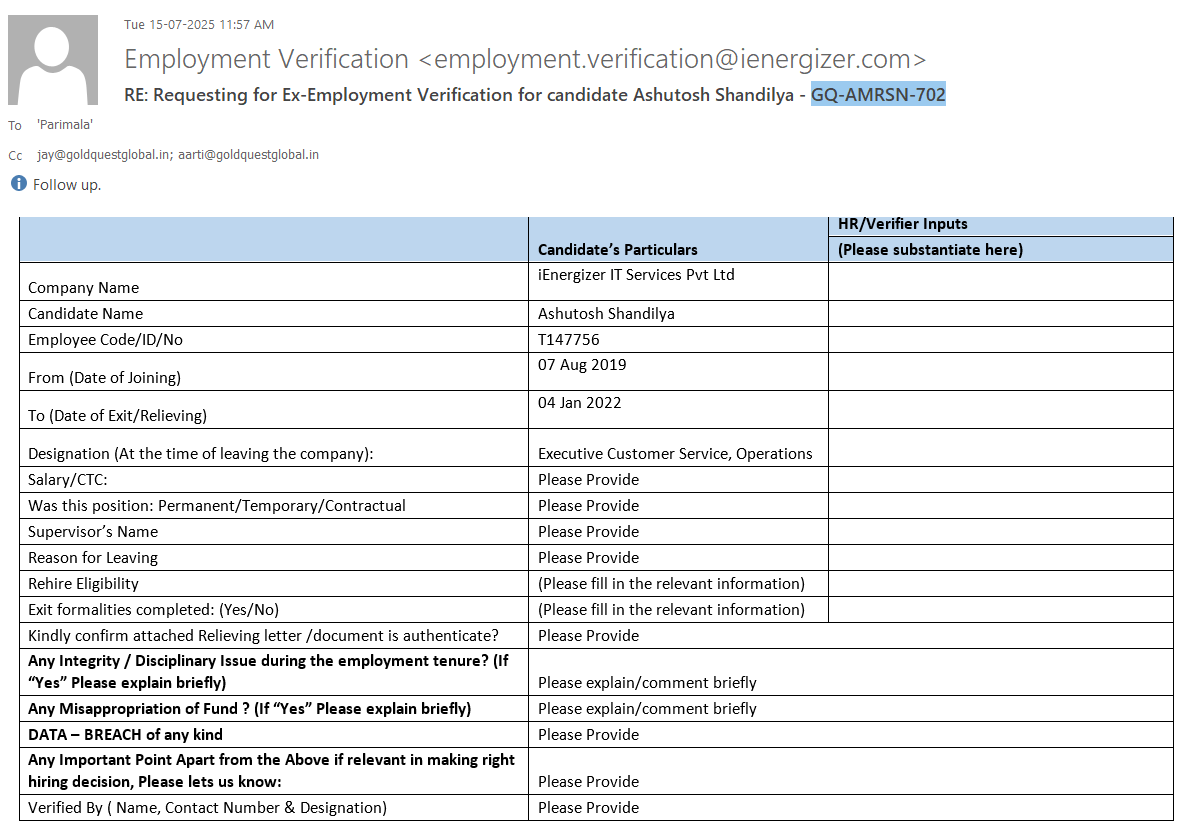Click the sender's profile avatar picture

point(53,60)
